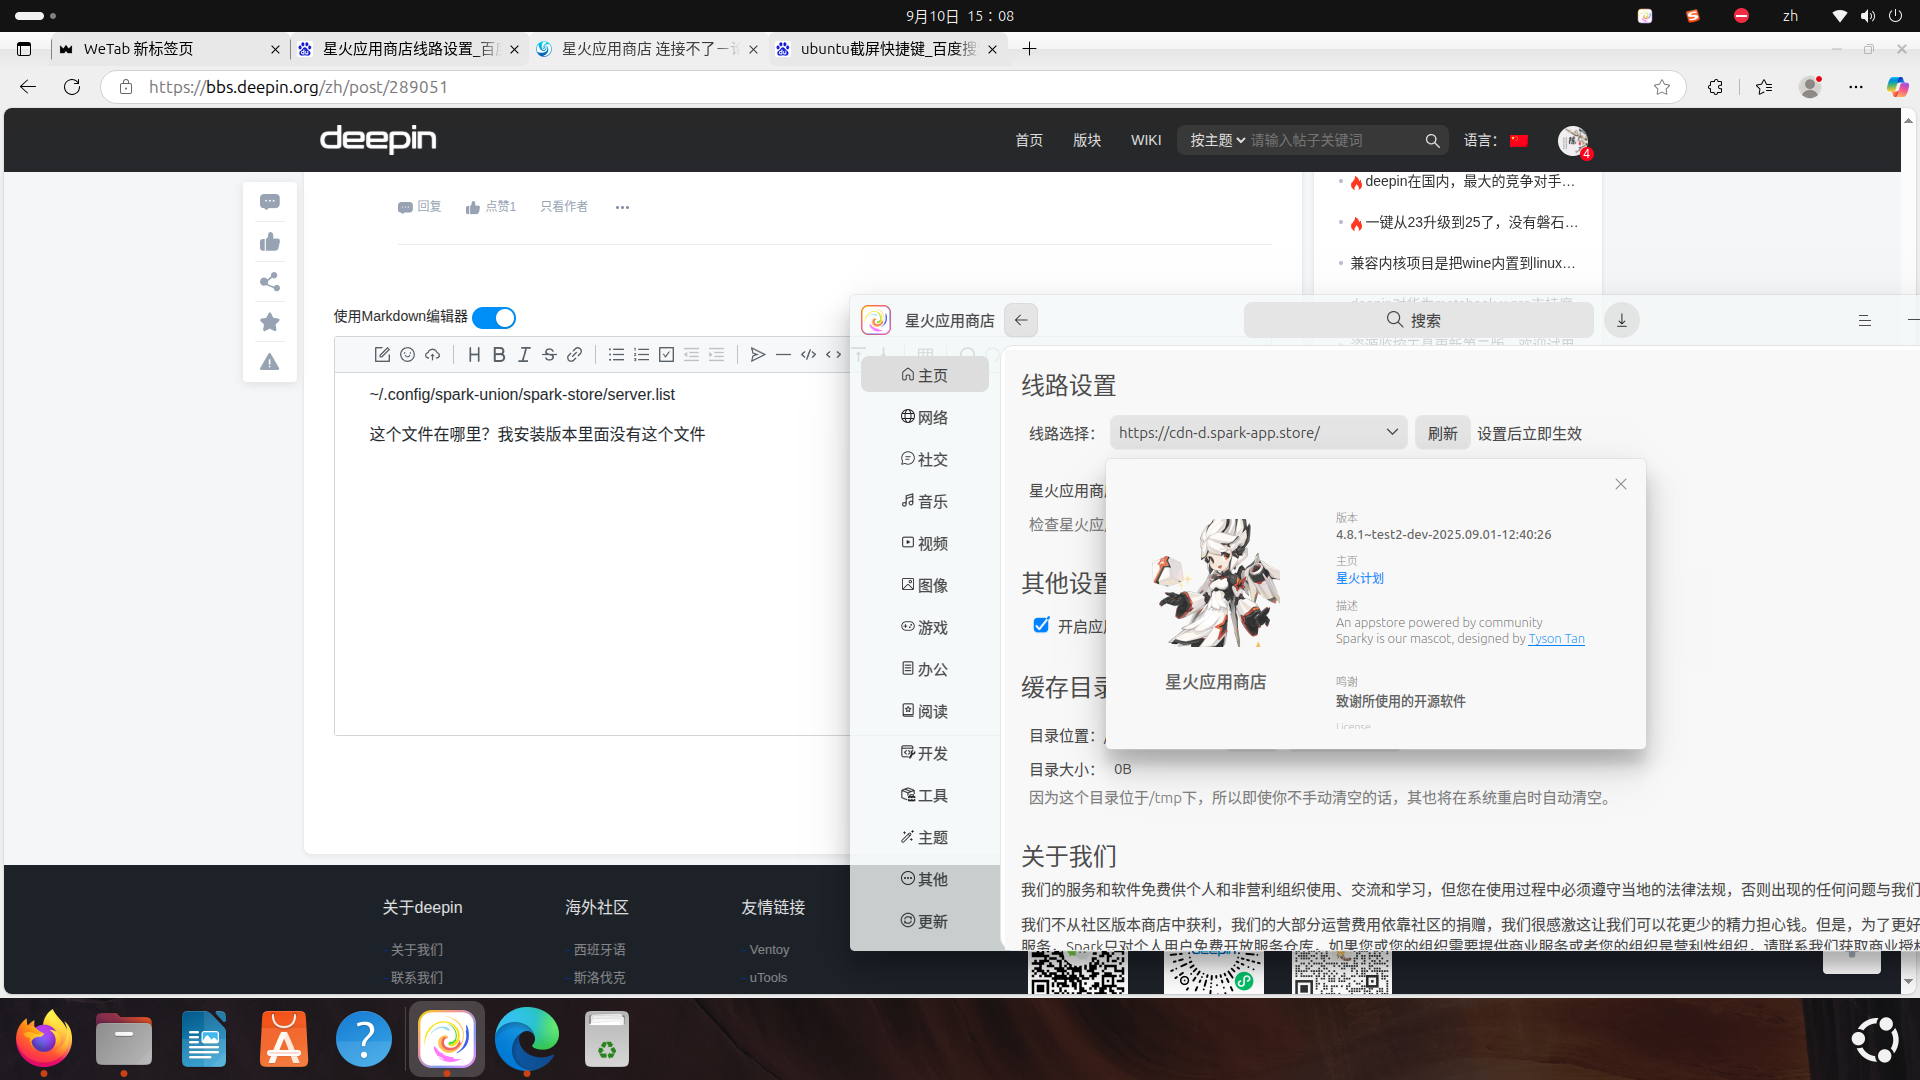Insert a hyperlink from the editor toolbar
The image size is (1920, 1080).
pos(574,355)
